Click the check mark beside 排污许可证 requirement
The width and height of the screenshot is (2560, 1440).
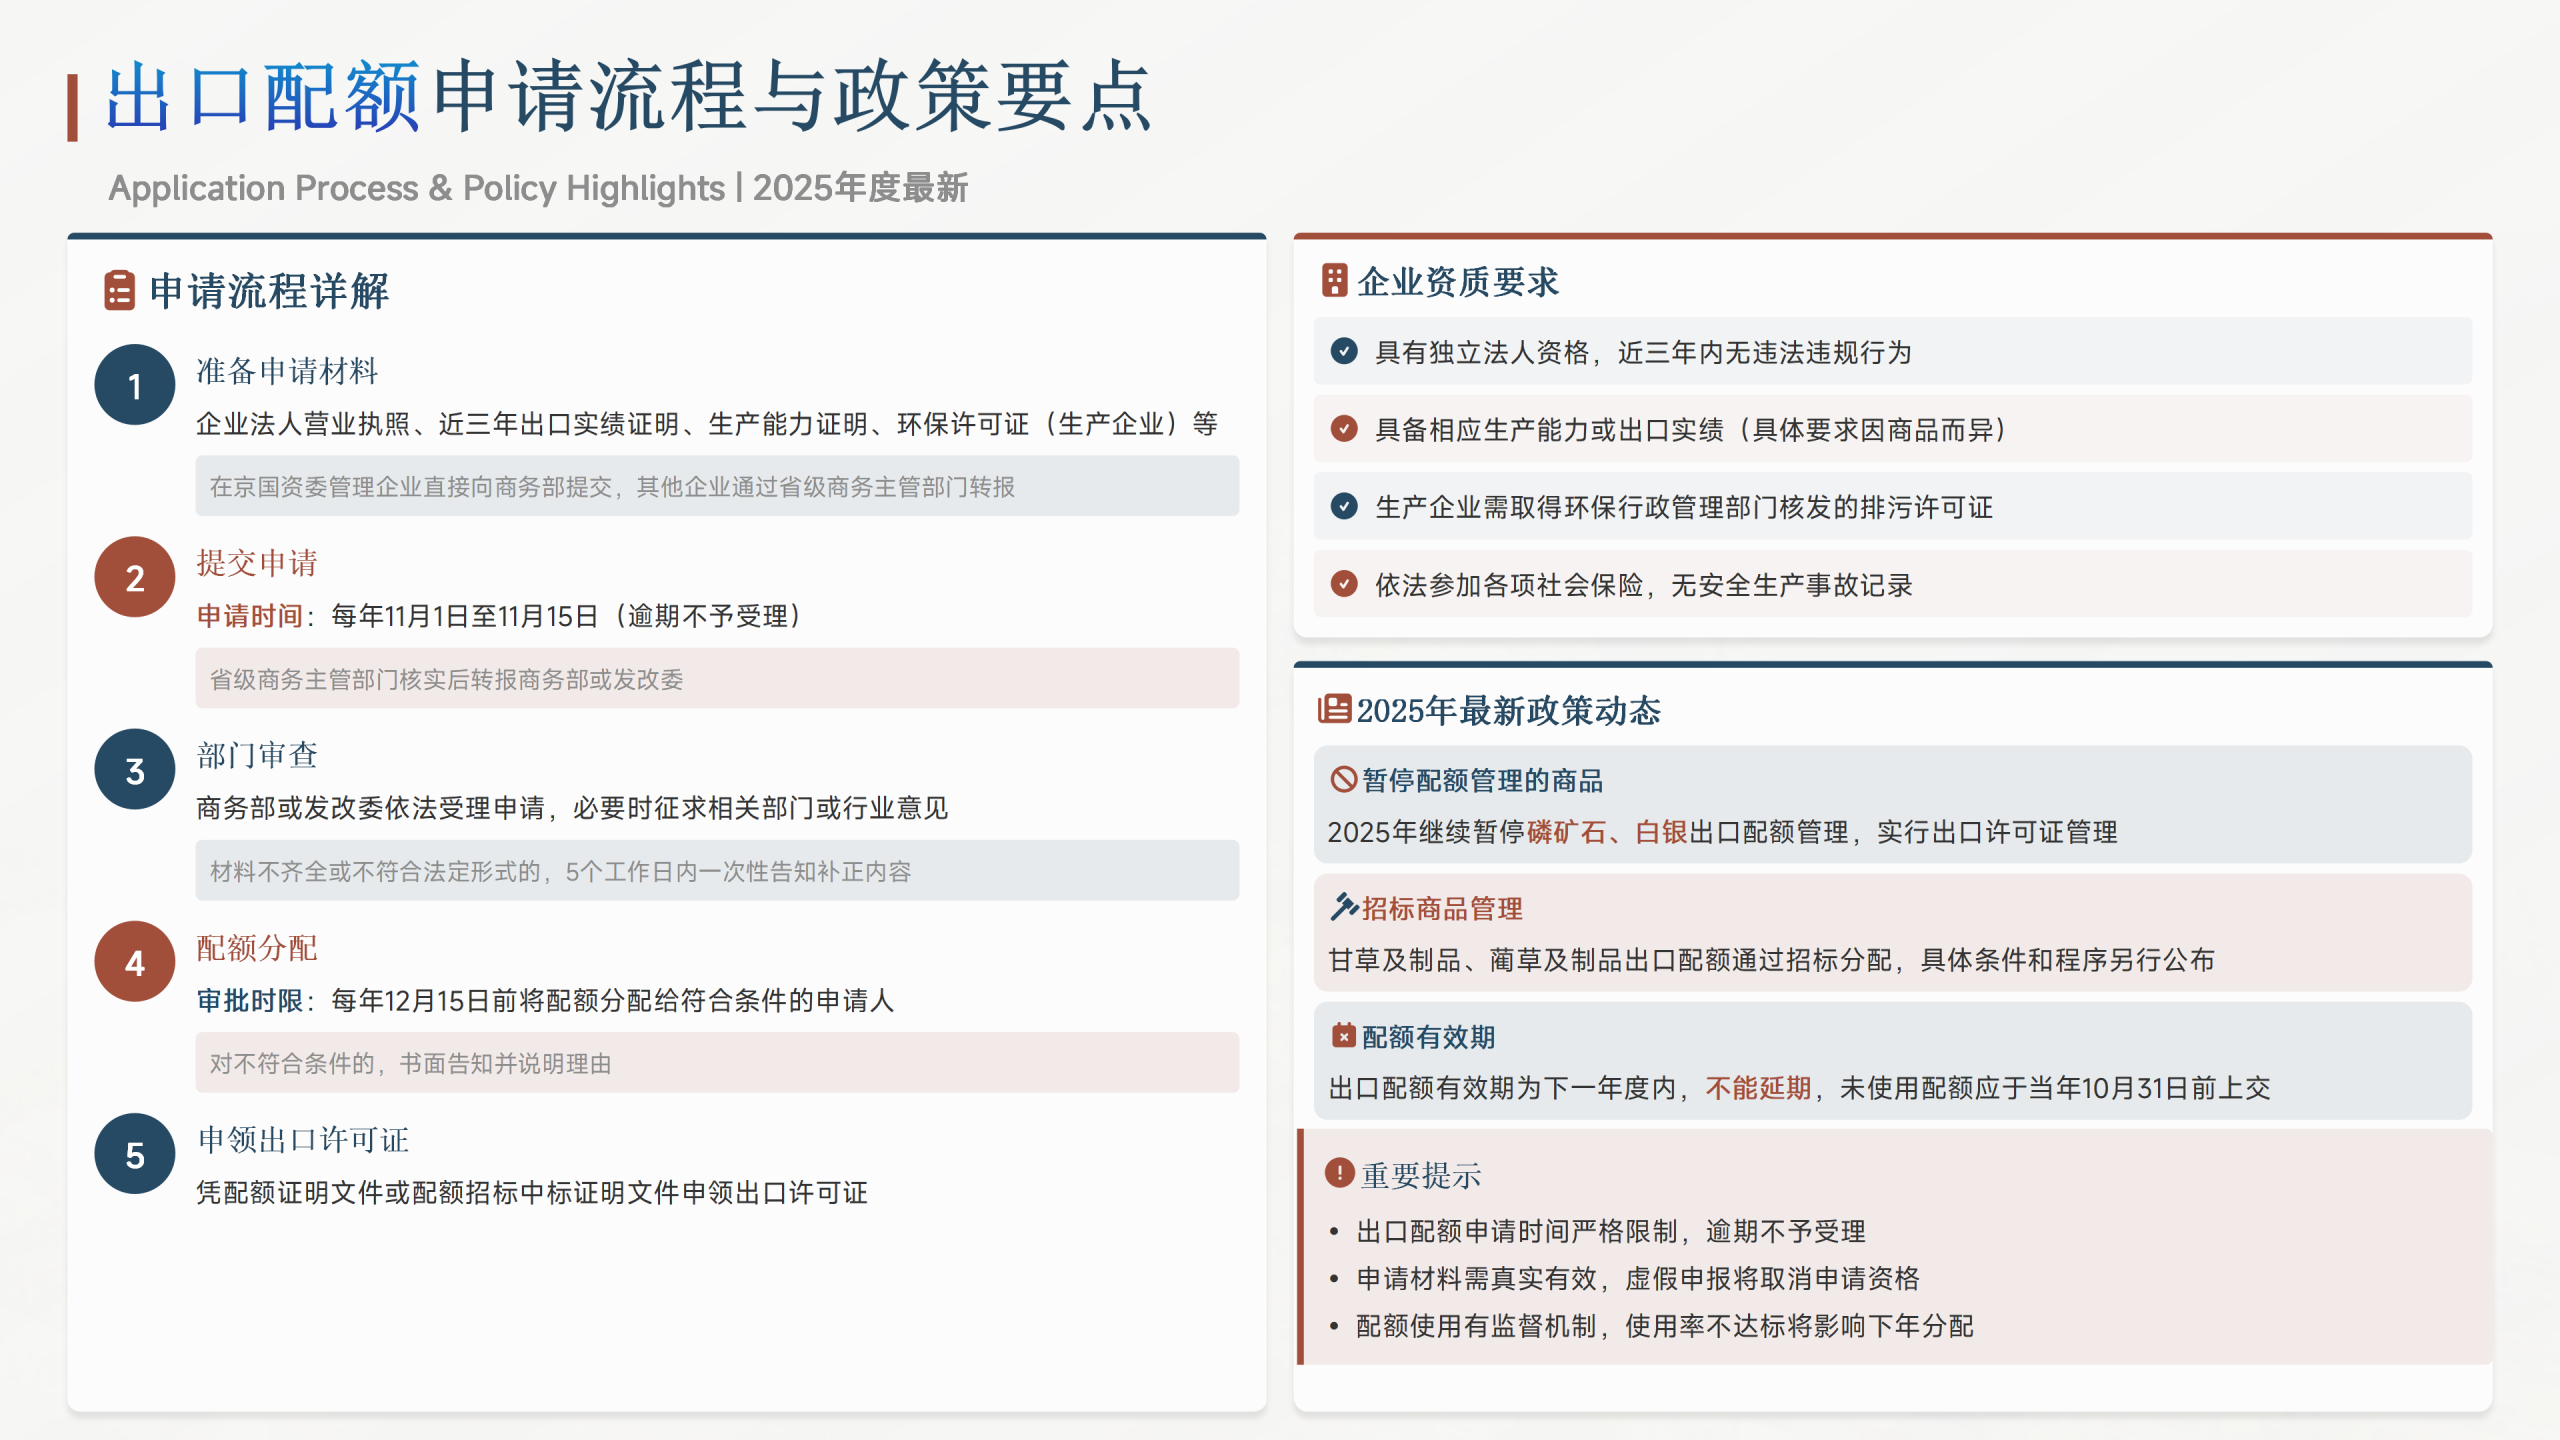[x=1344, y=506]
